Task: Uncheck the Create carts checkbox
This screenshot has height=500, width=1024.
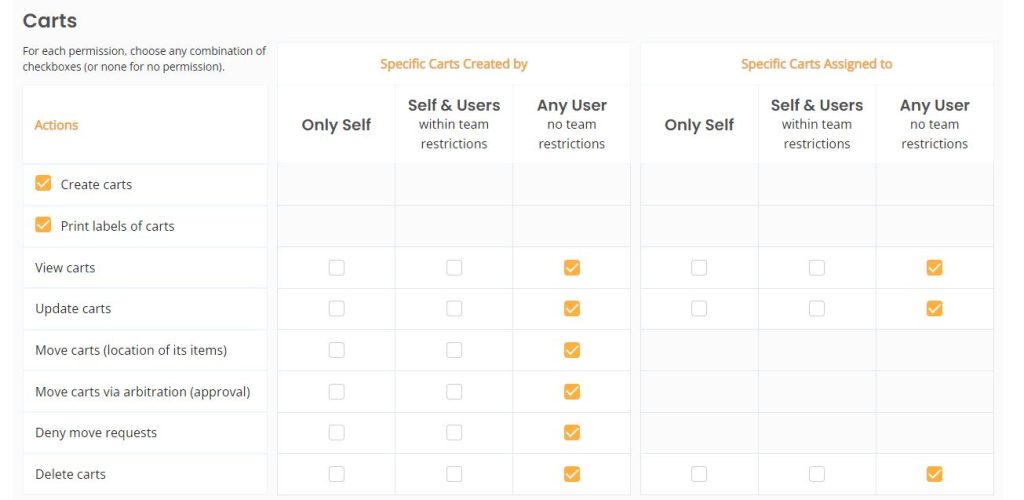Action: 43,183
